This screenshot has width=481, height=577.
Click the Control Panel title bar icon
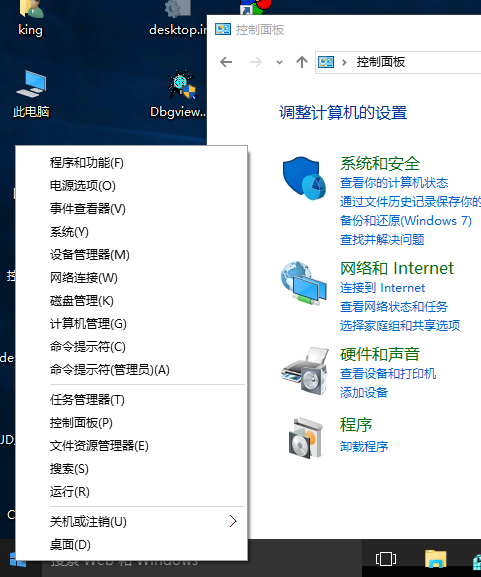223,29
